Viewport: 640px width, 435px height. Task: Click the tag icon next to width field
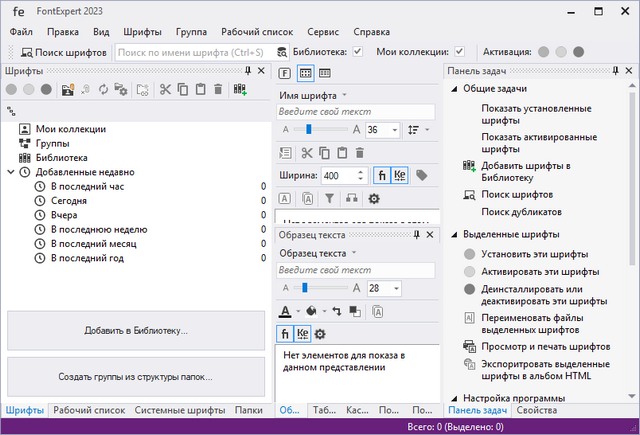point(422,175)
